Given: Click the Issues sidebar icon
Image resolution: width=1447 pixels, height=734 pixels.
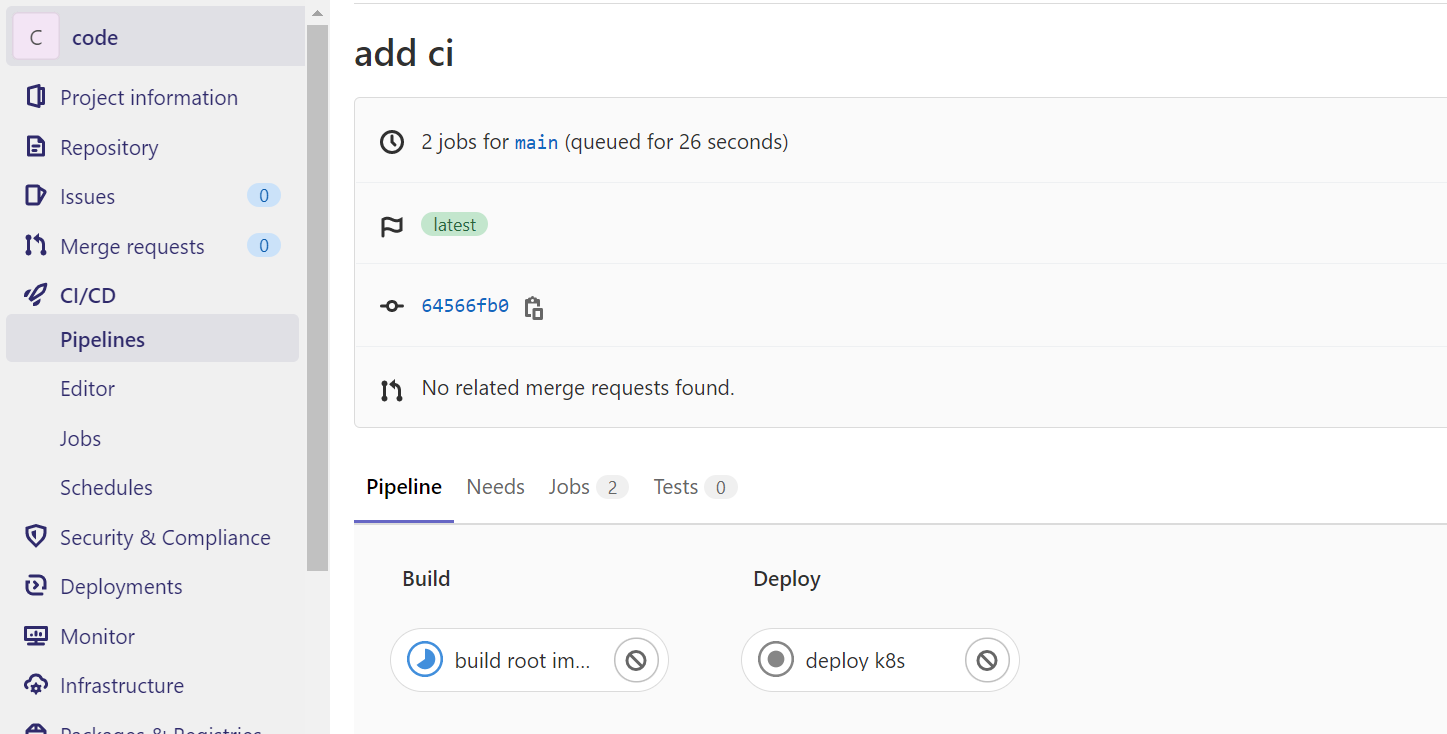Looking at the screenshot, I should pos(36,196).
